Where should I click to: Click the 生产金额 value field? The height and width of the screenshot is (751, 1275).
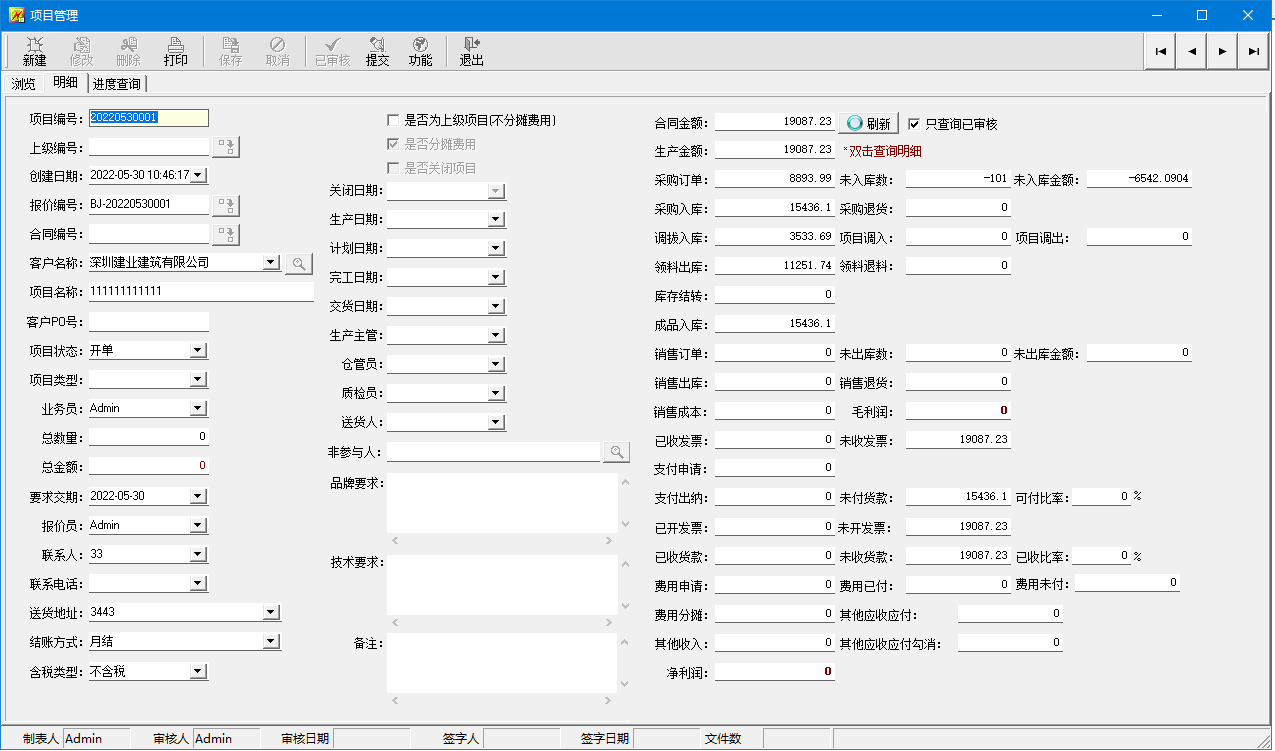[775, 150]
